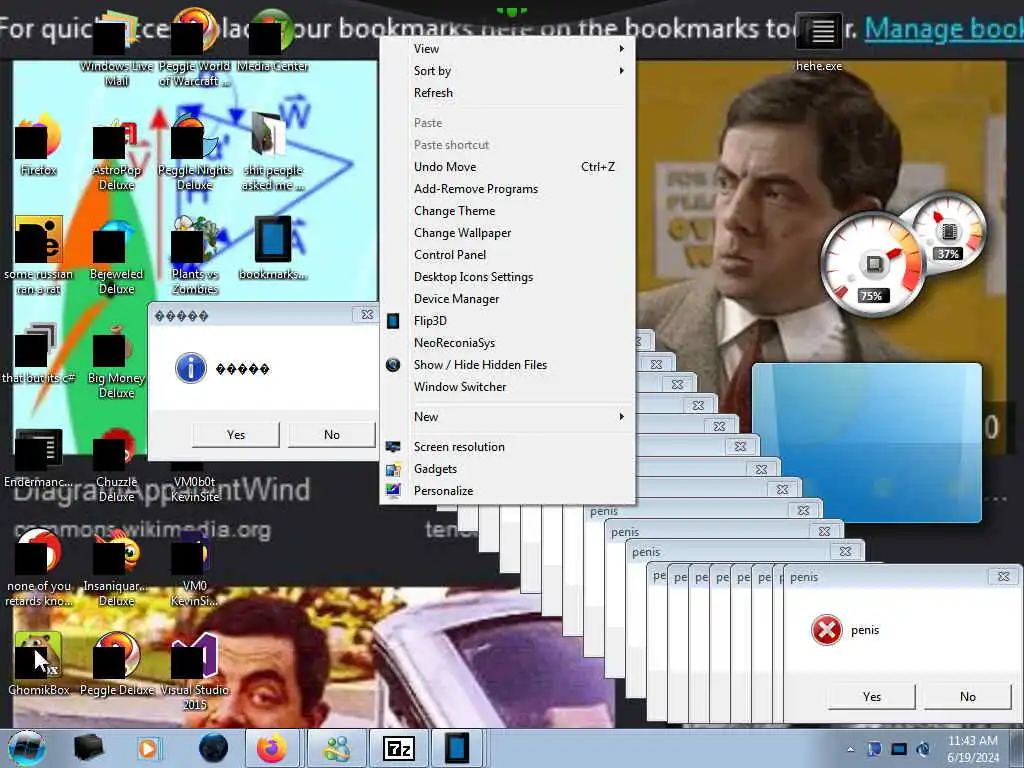Open Firefox from the taskbar
The width and height of the screenshot is (1024, 768).
(x=272, y=748)
